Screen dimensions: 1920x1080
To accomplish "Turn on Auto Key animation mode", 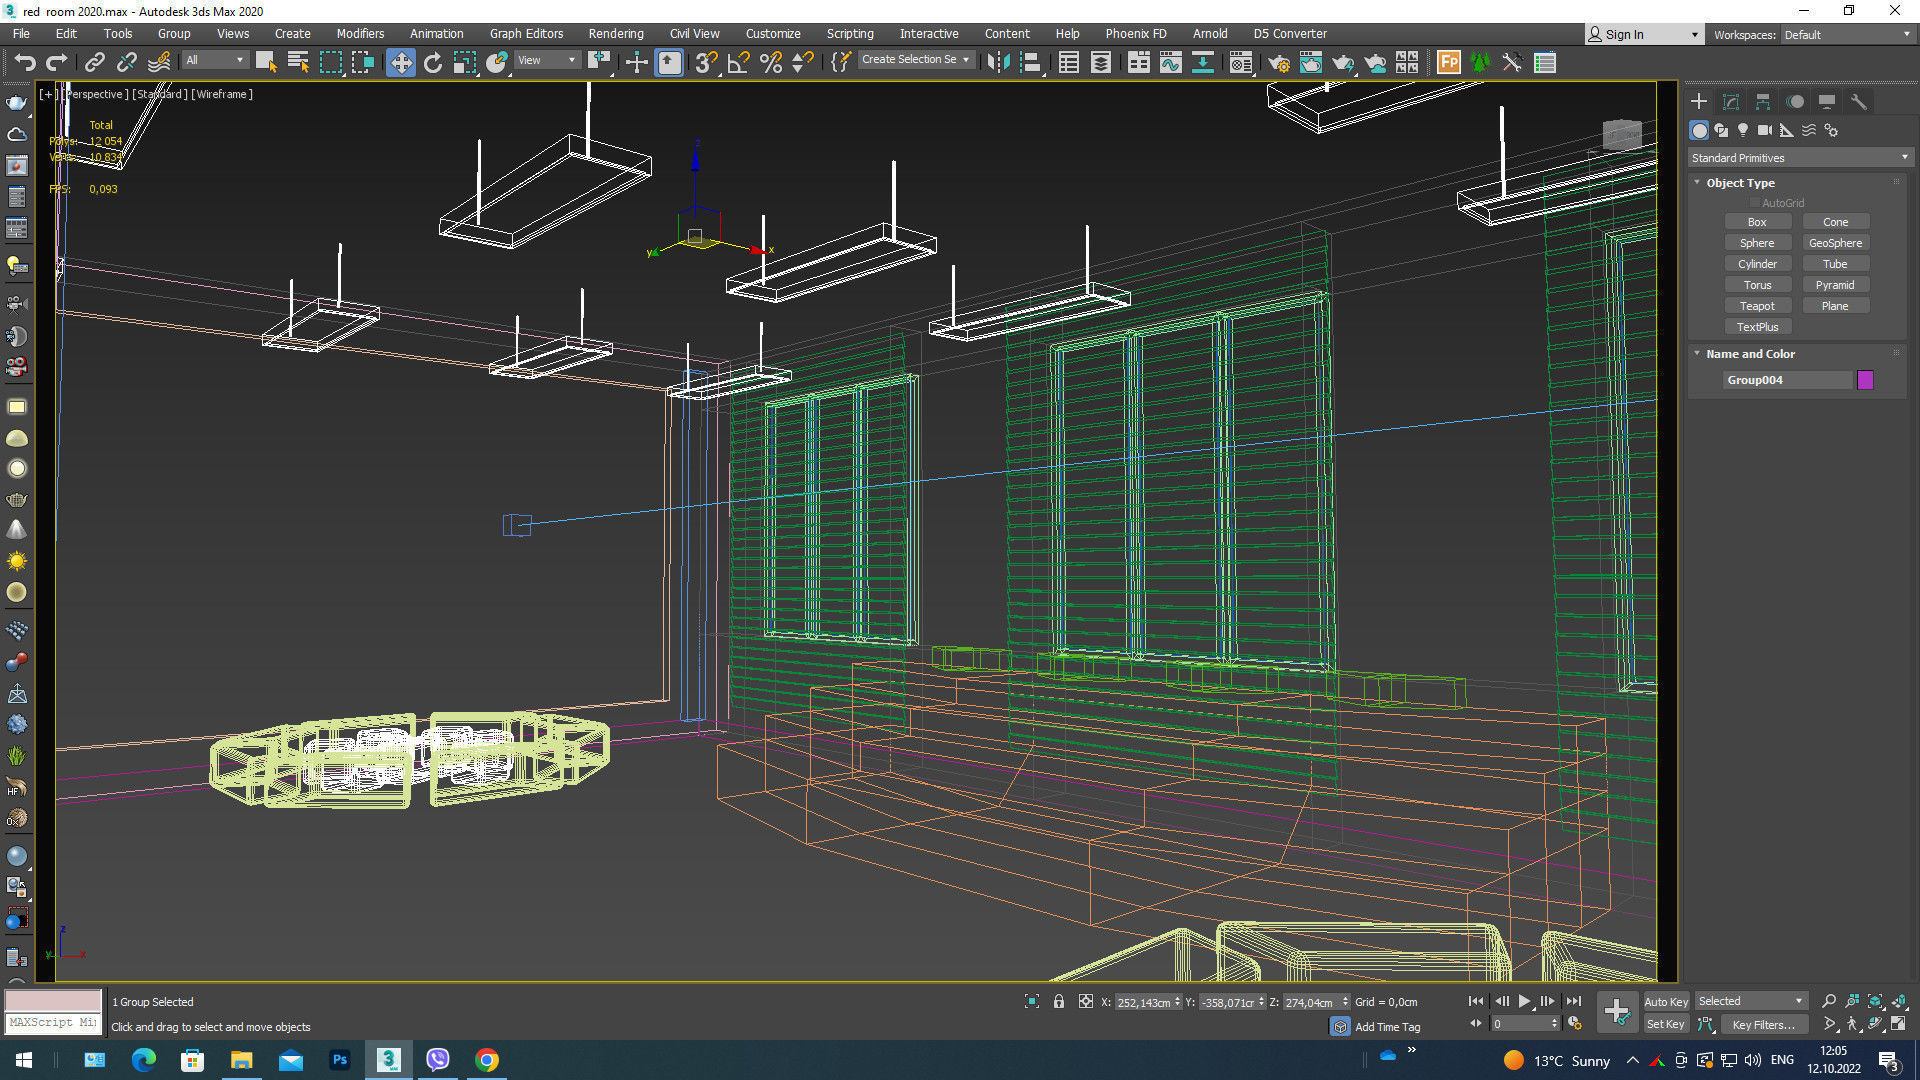I will point(1666,1001).
